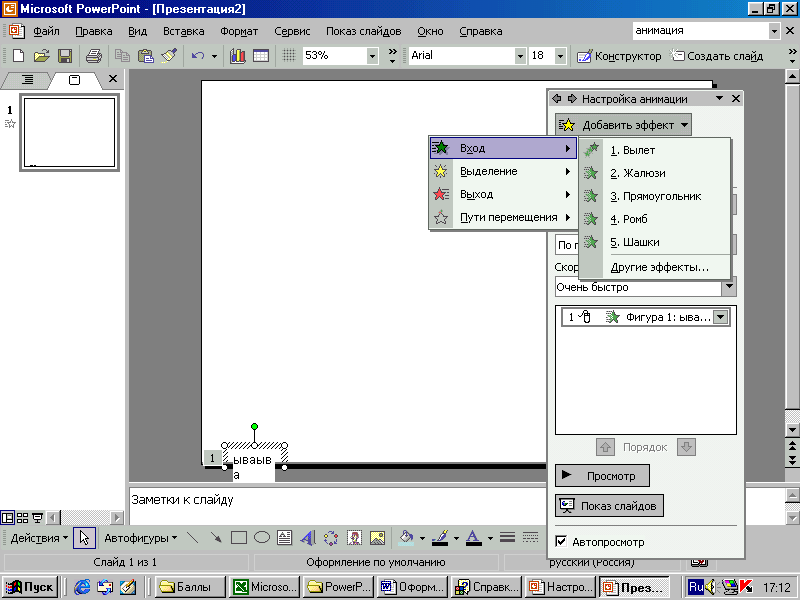Create a new presentation with the blank page icon
800x600 pixels.
(18, 55)
